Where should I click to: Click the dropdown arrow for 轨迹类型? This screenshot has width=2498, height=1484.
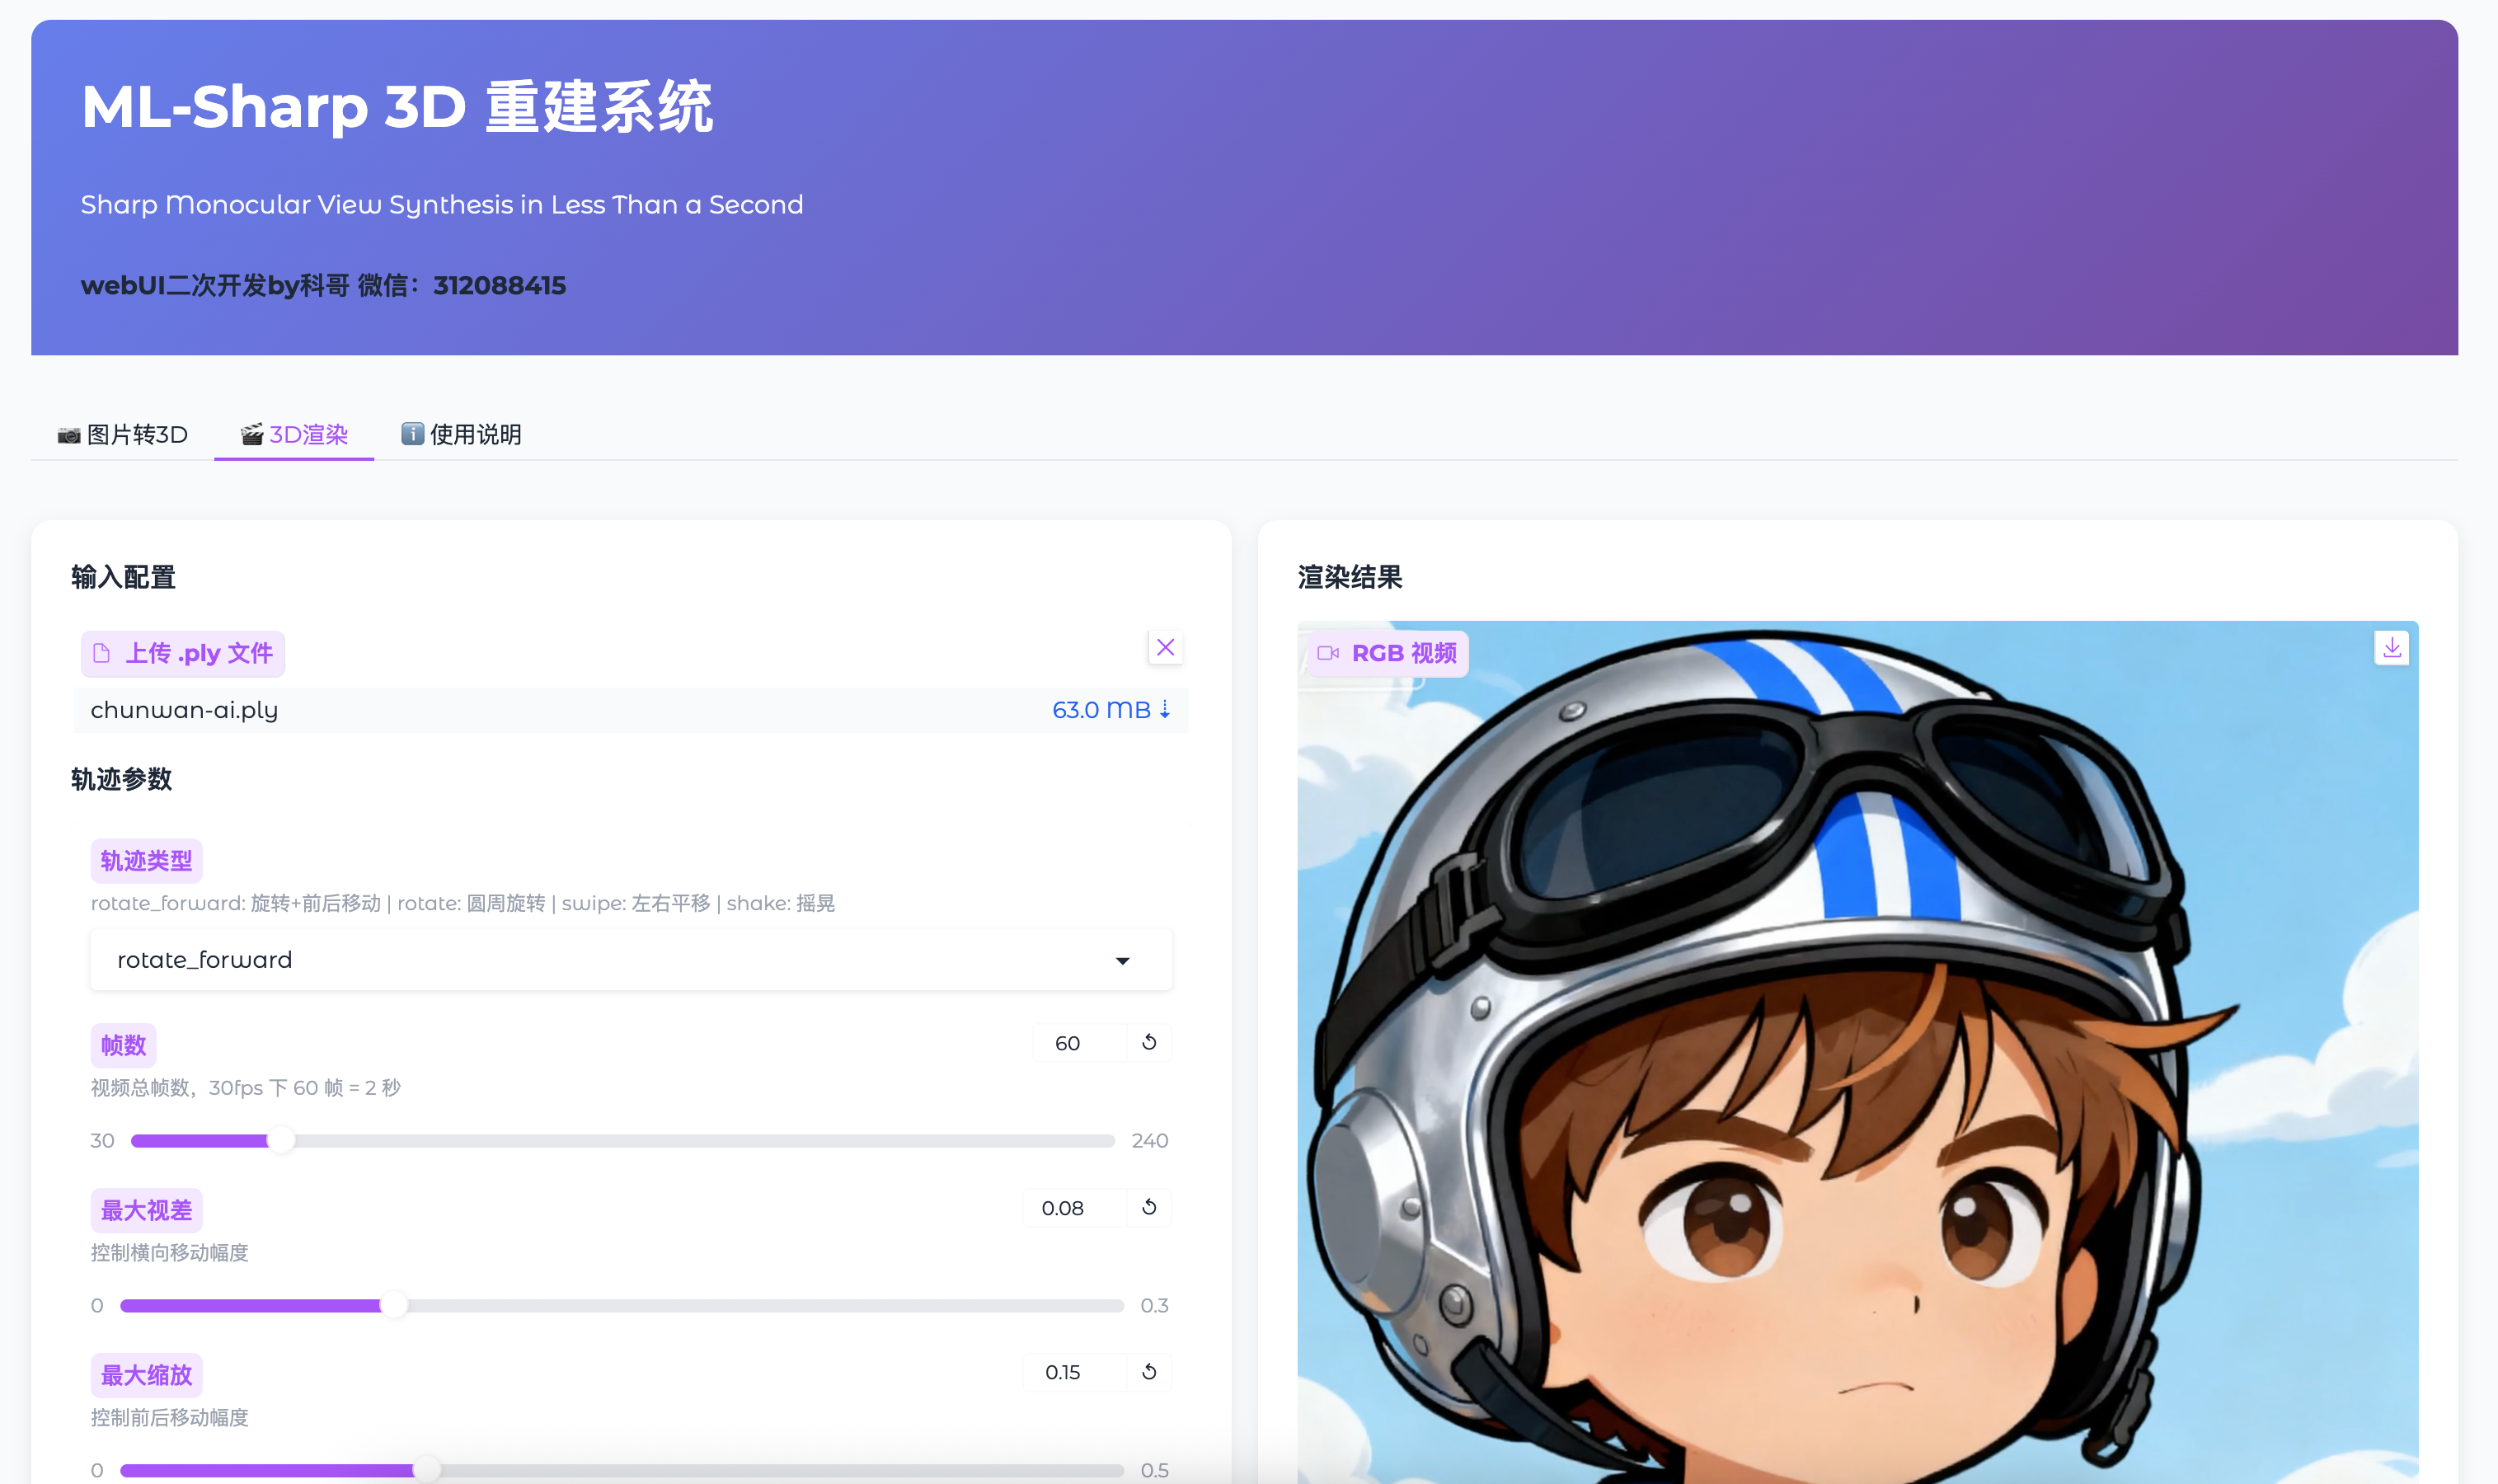point(1122,961)
